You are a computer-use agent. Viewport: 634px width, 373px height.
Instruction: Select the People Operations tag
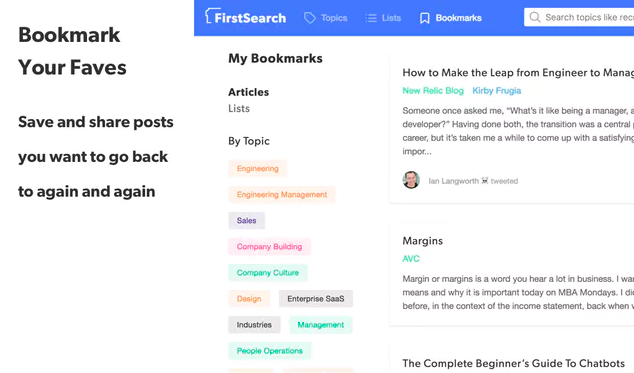point(270,351)
